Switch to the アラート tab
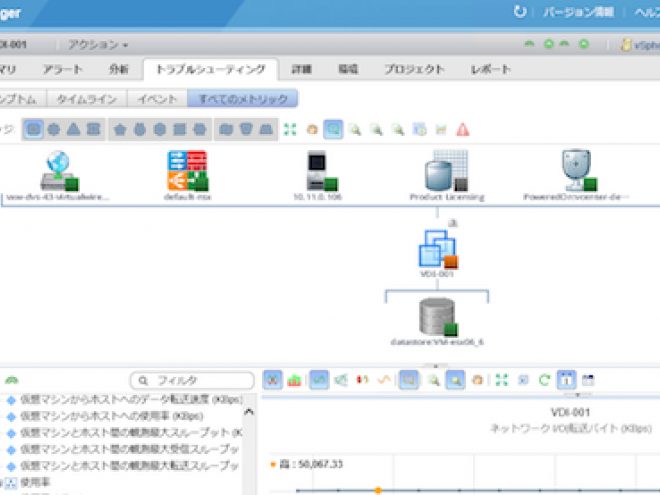 point(63,69)
